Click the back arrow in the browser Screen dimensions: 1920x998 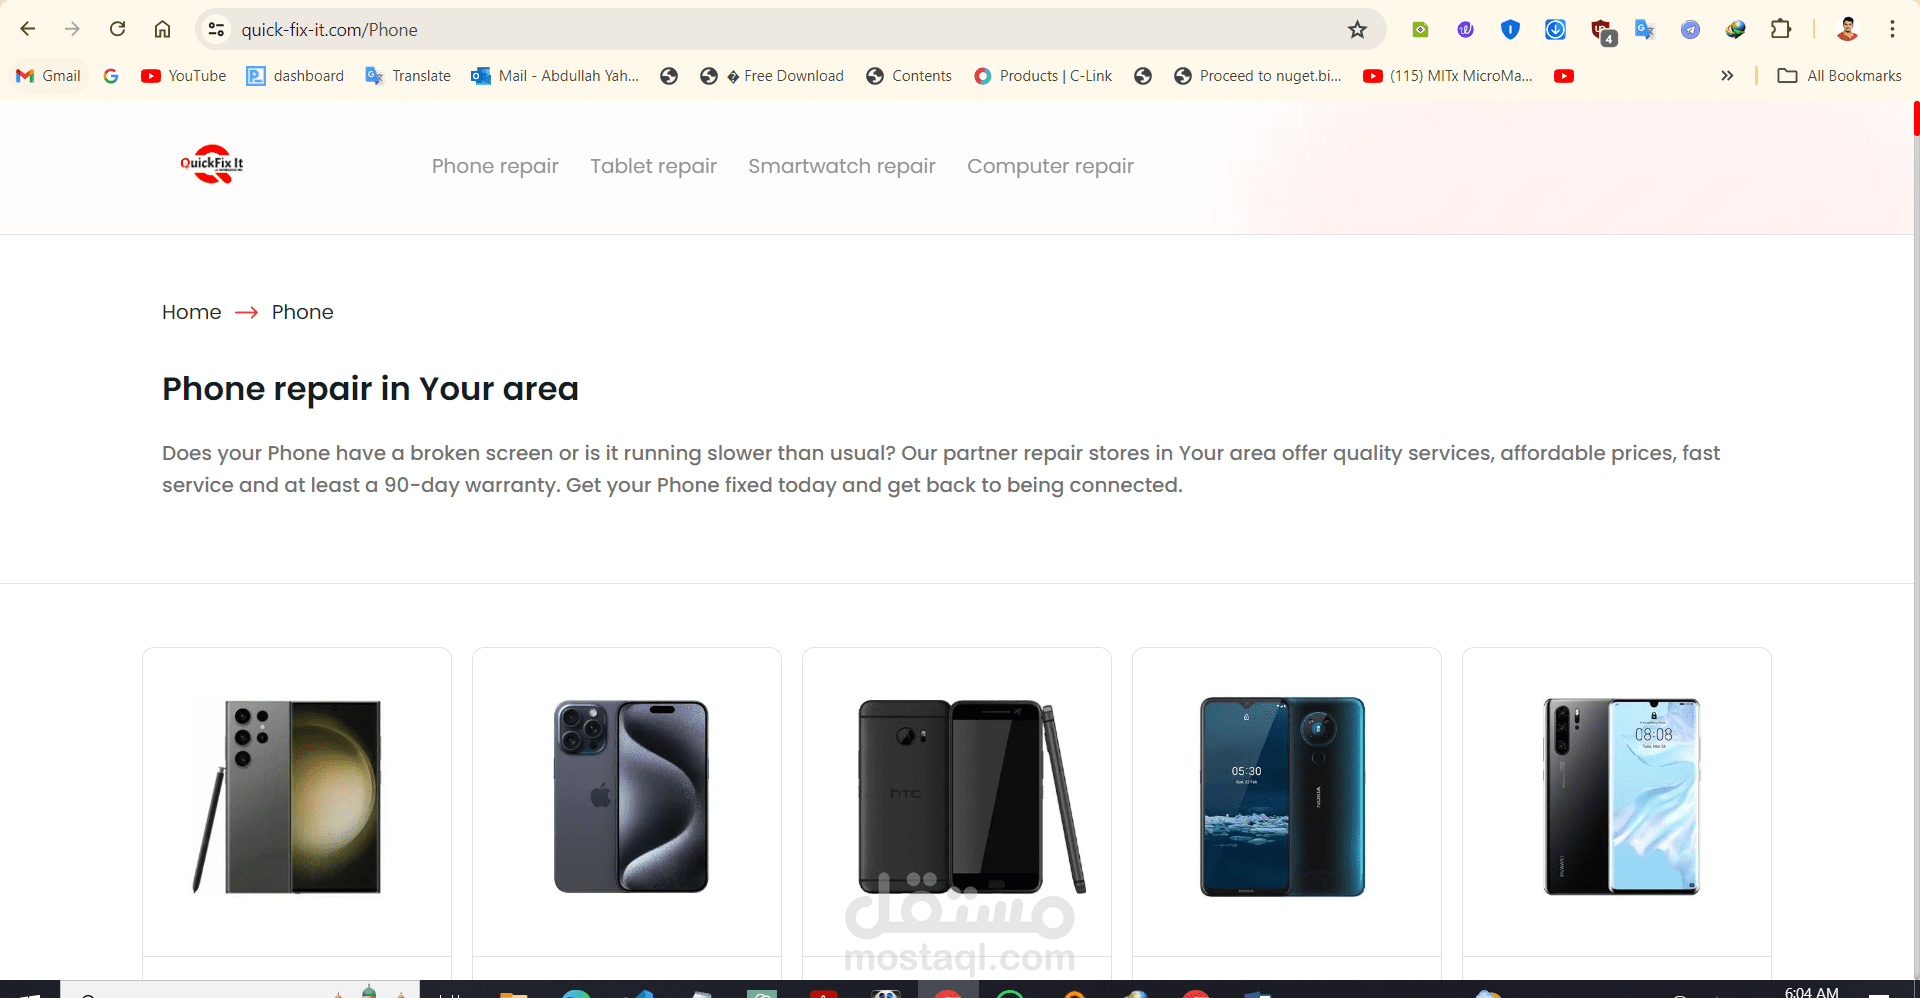[28, 29]
